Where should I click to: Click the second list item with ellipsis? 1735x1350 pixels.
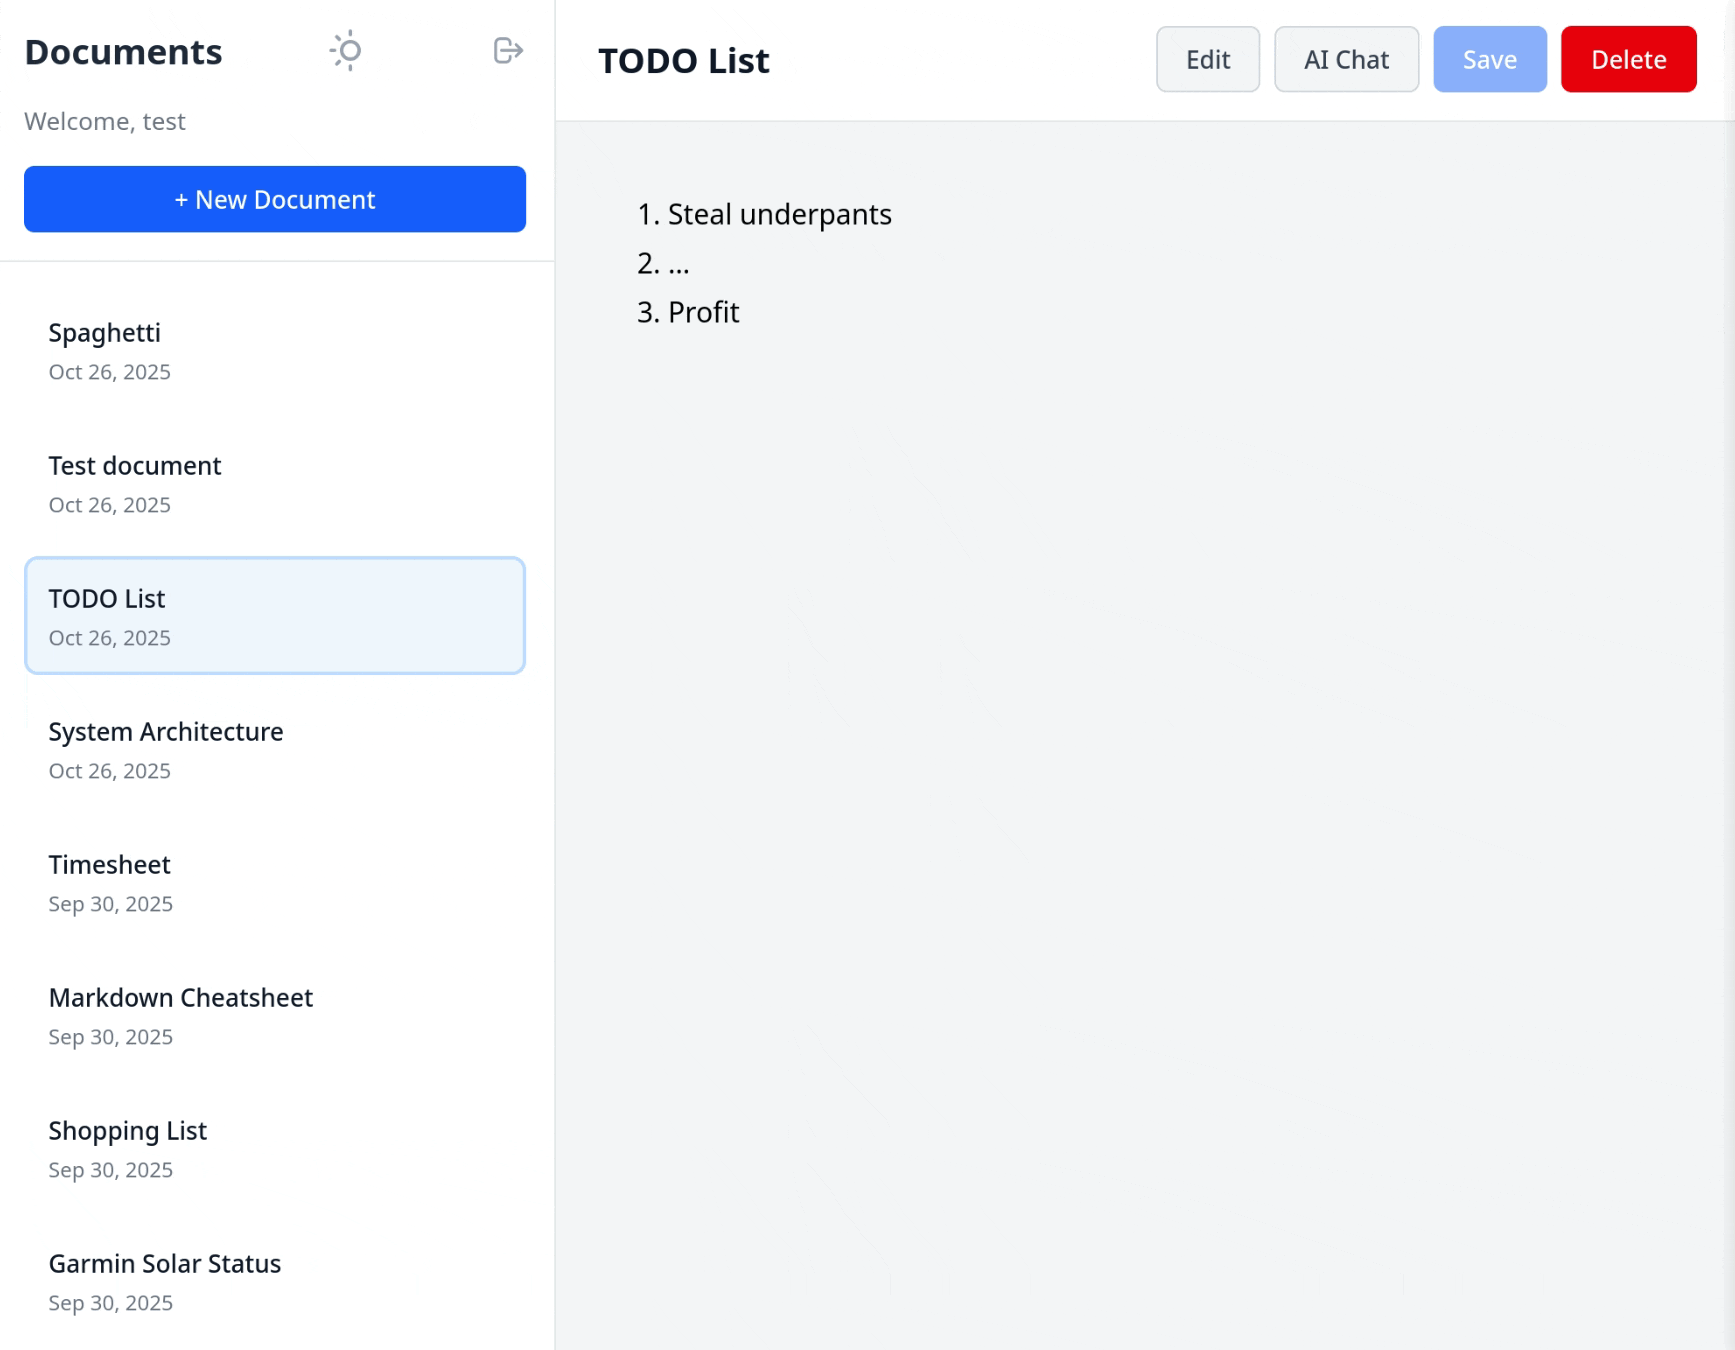click(x=678, y=264)
